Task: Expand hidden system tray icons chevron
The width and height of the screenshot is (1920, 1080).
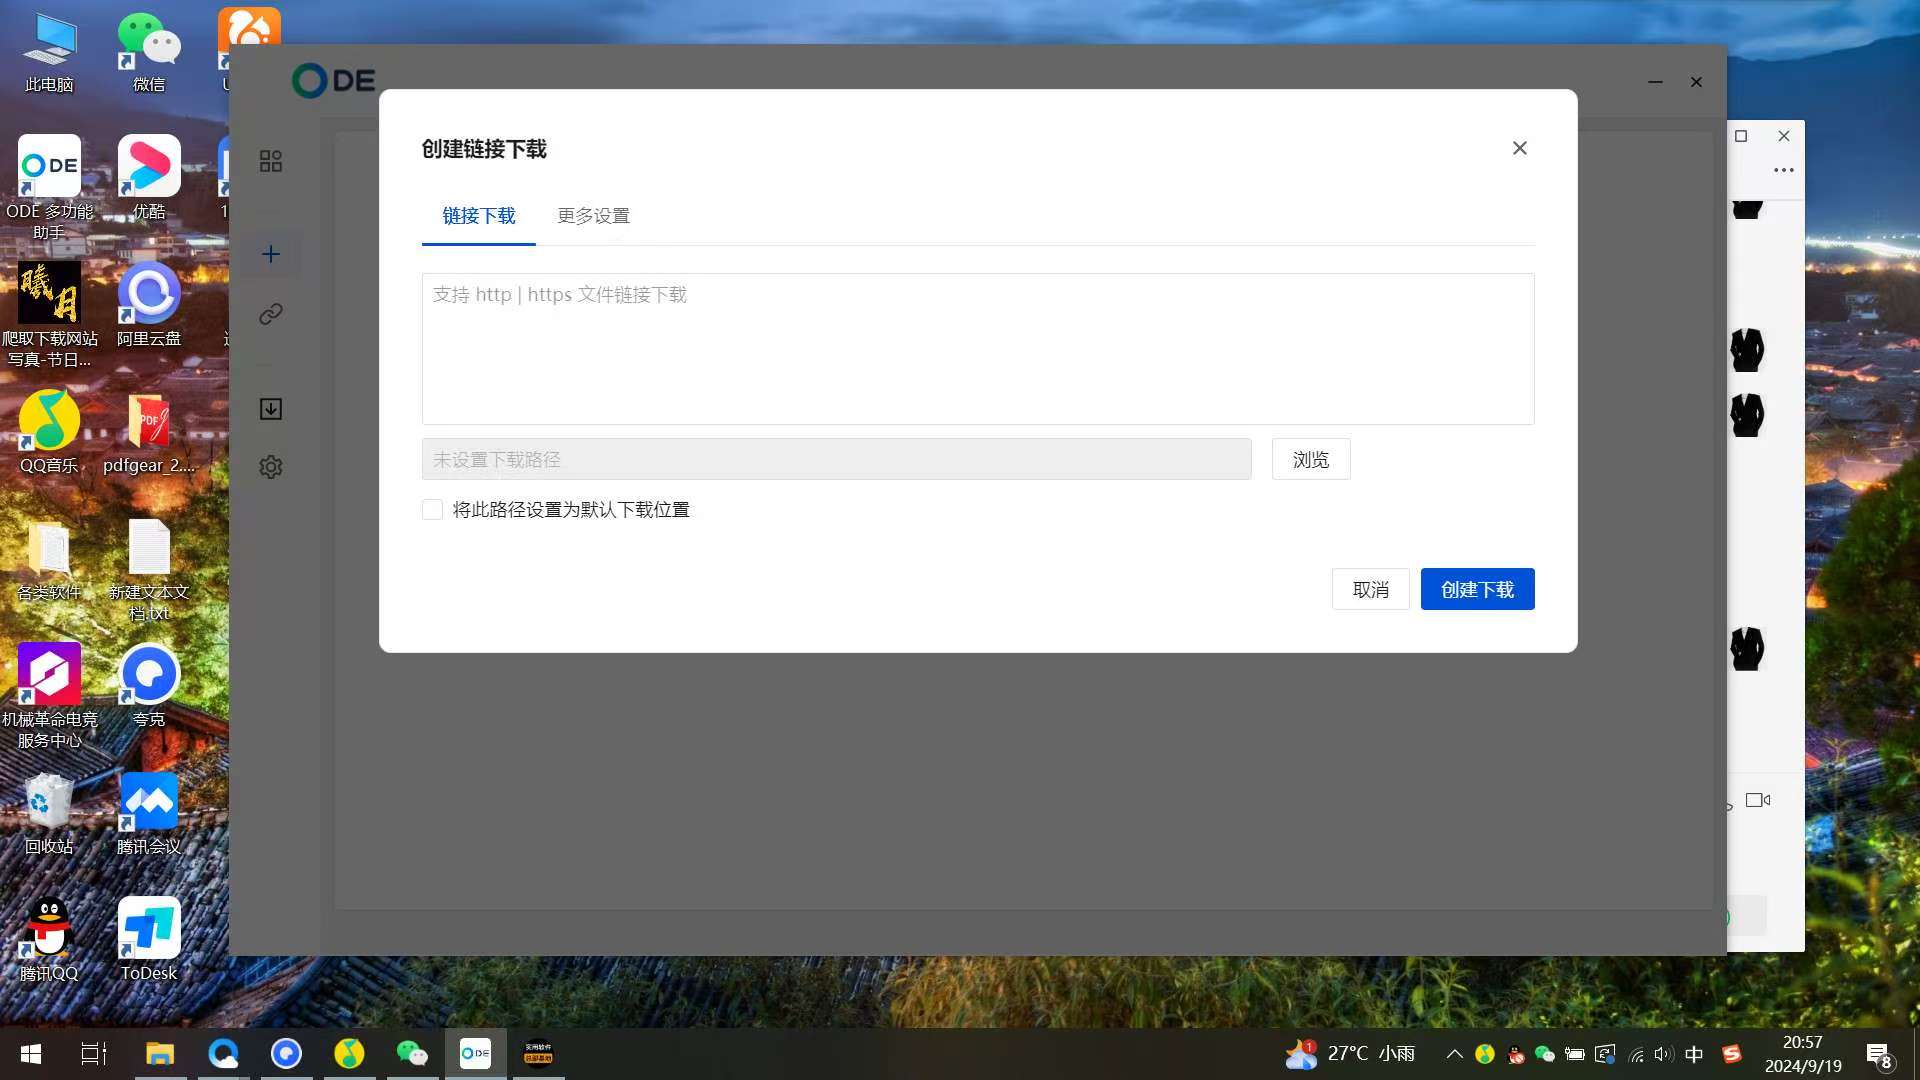Action: [1455, 1054]
